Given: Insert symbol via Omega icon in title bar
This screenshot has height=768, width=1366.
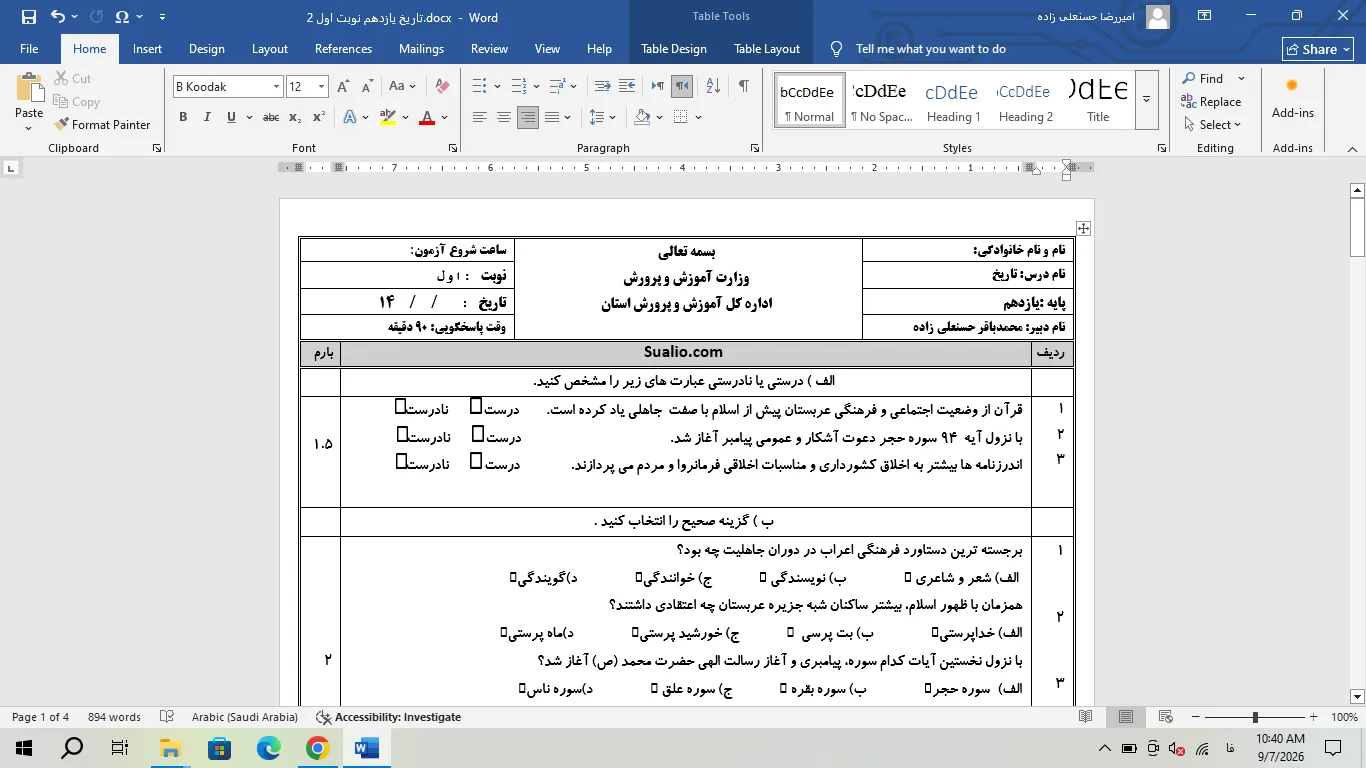Looking at the screenshot, I should coord(122,17).
